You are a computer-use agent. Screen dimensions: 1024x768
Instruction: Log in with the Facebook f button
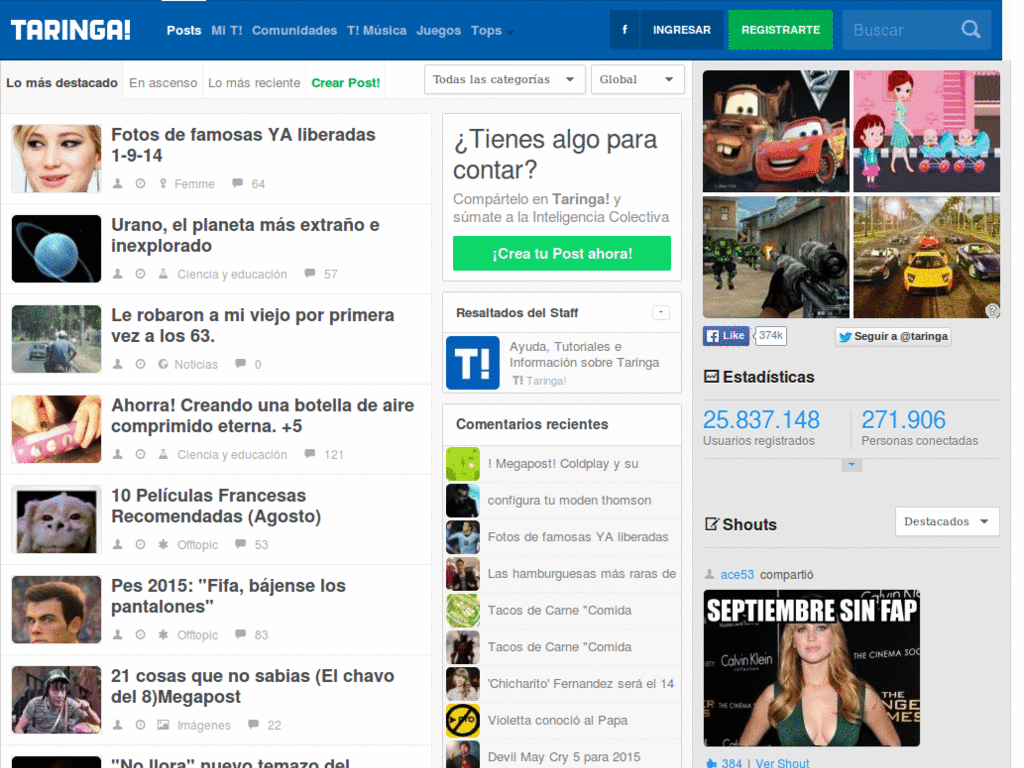pyautogui.click(x=624, y=30)
